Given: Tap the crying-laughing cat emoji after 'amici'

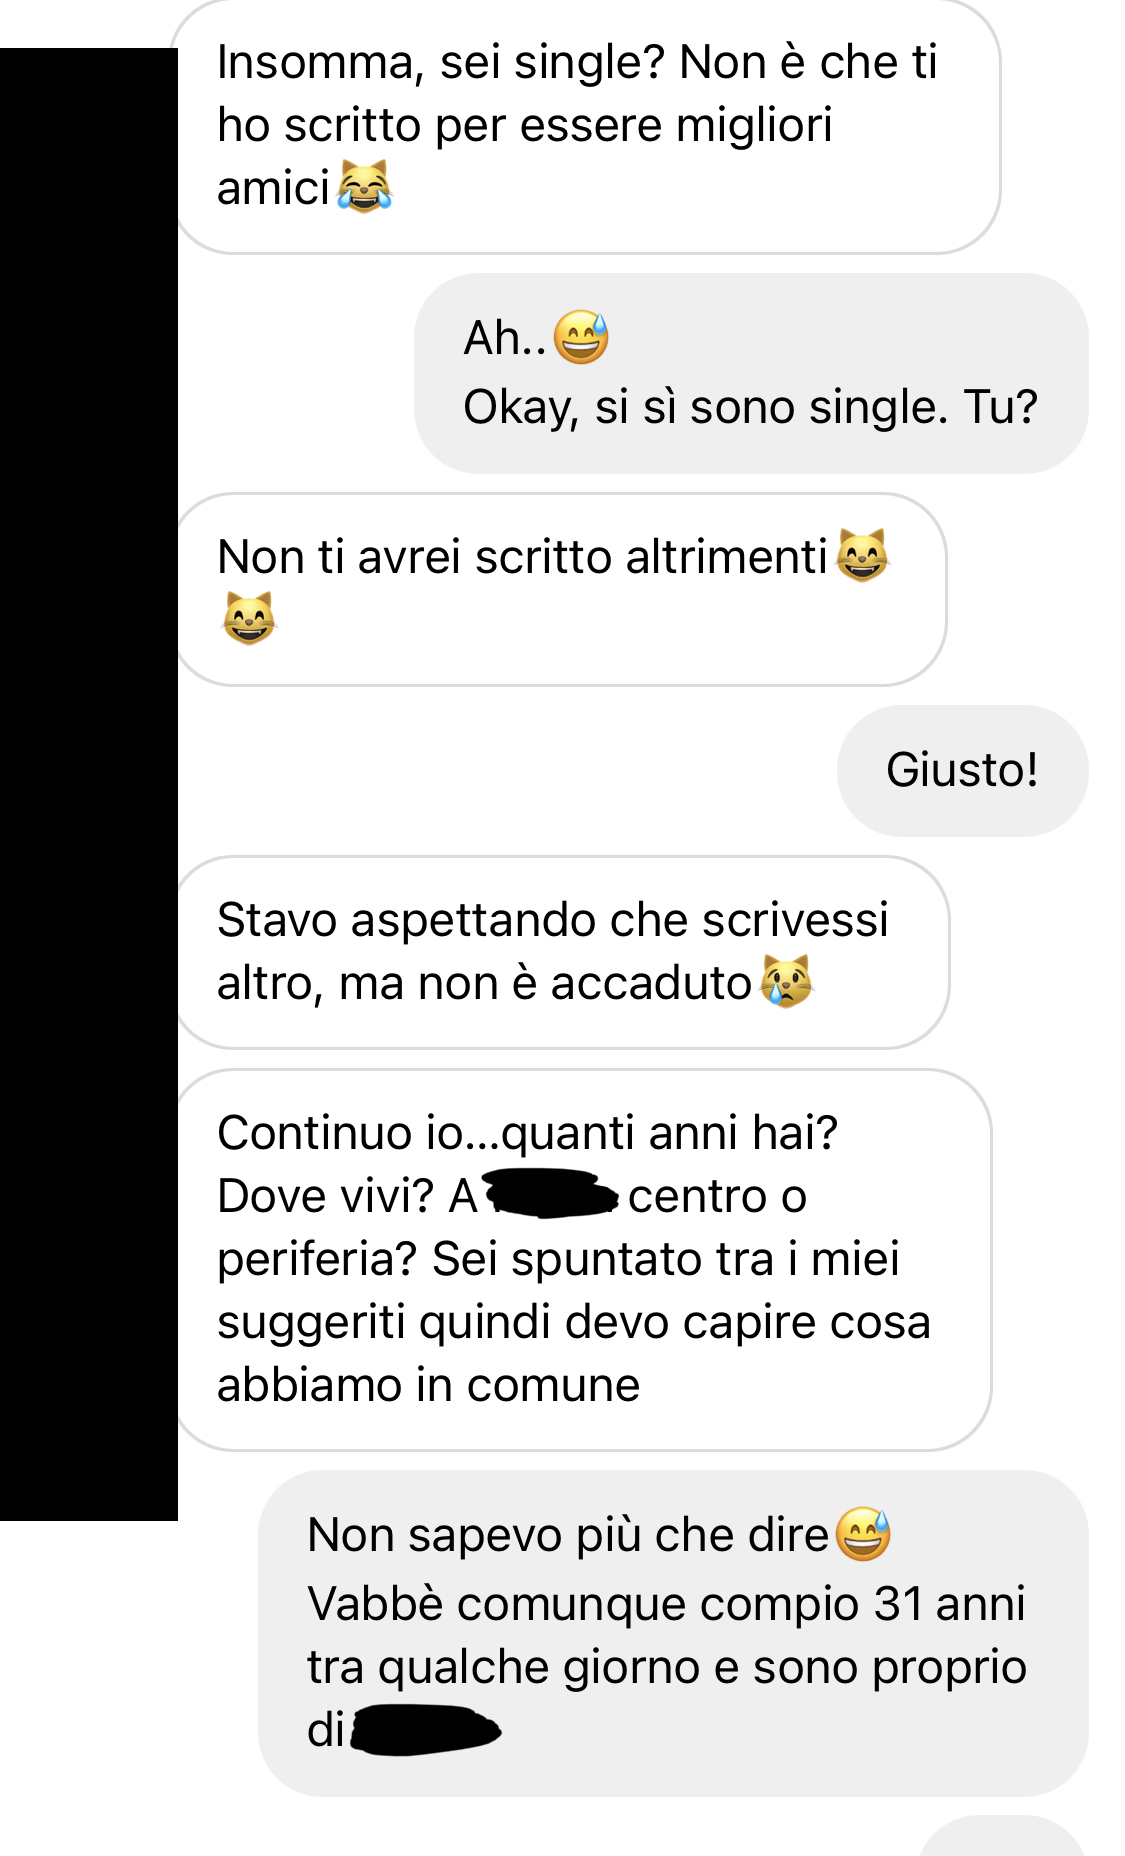Looking at the screenshot, I should click(364, 186).
